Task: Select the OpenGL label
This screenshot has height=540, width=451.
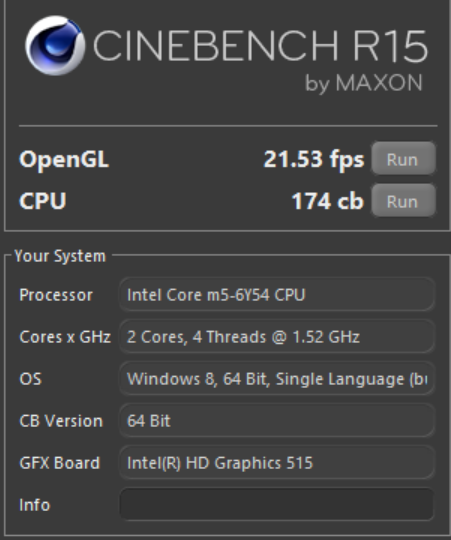Action: tap(64, 160)
